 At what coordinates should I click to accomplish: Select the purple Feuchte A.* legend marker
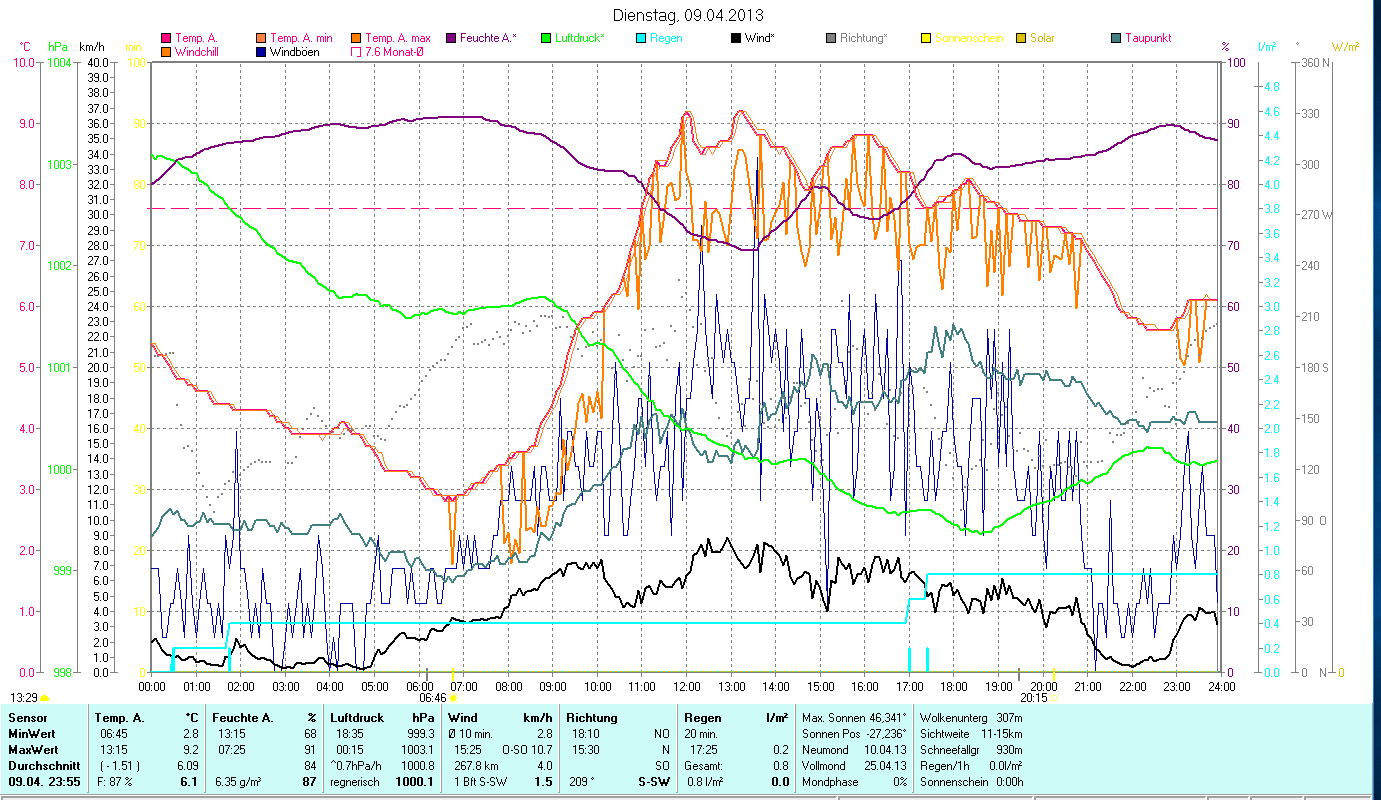tap(450, 39)
